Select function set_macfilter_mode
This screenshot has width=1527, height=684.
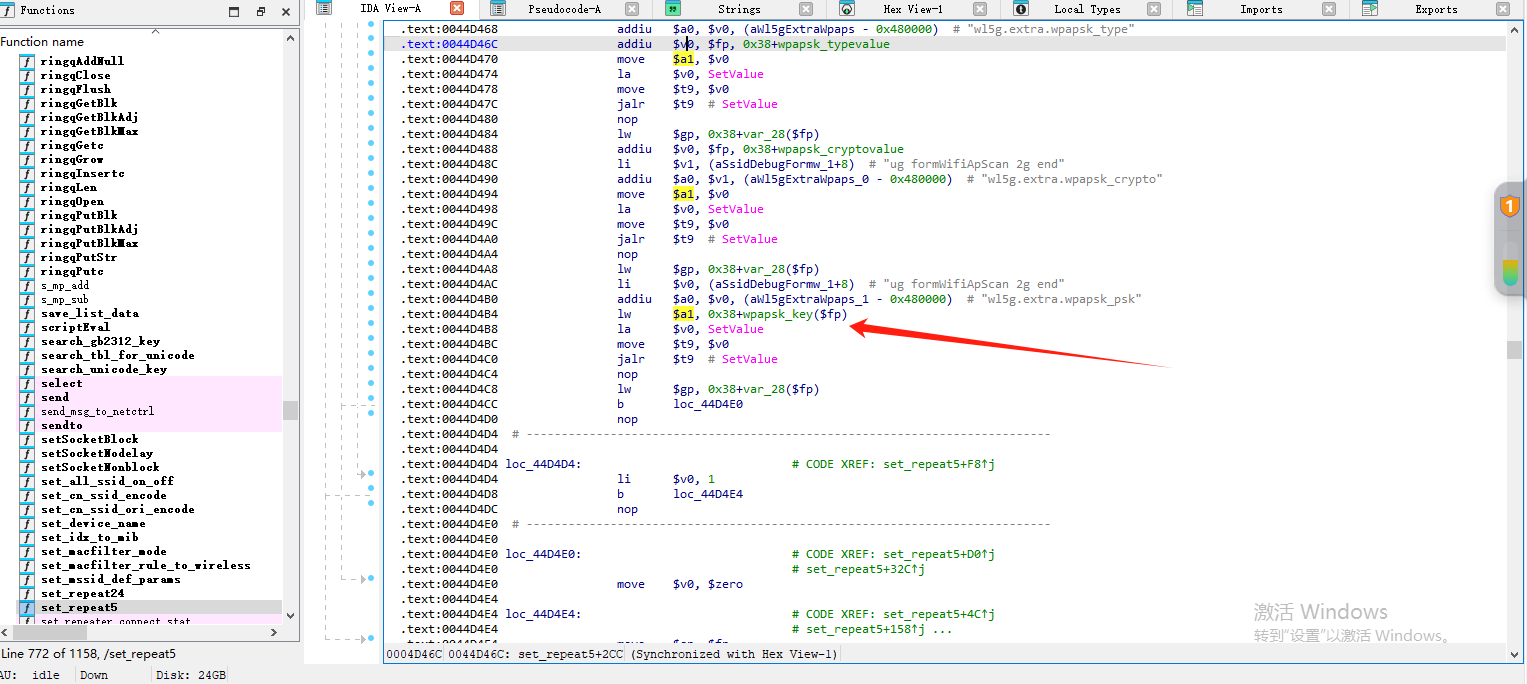tap(103, 551)
